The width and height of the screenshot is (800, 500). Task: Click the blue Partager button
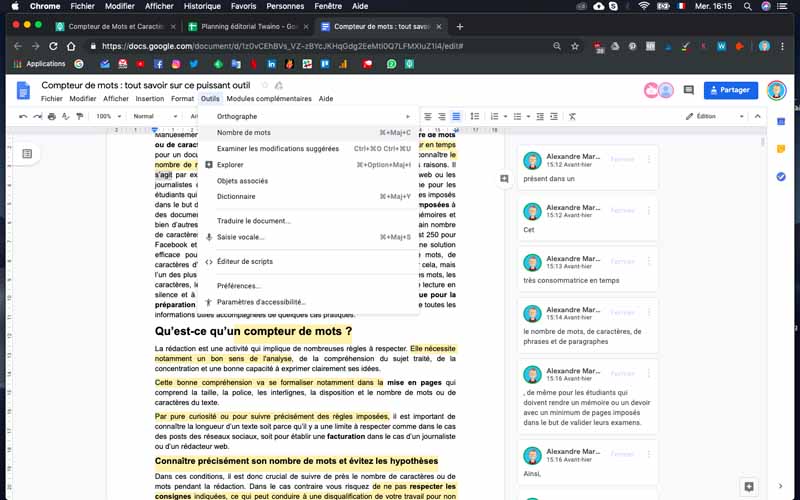731,90
